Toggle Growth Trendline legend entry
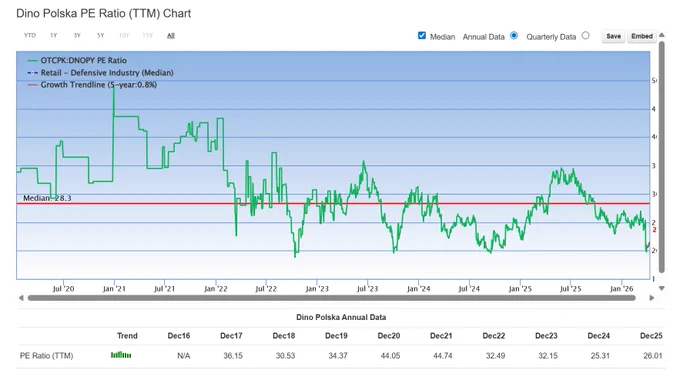The height and width of the screenshot is (380, 680). point(92,85)
